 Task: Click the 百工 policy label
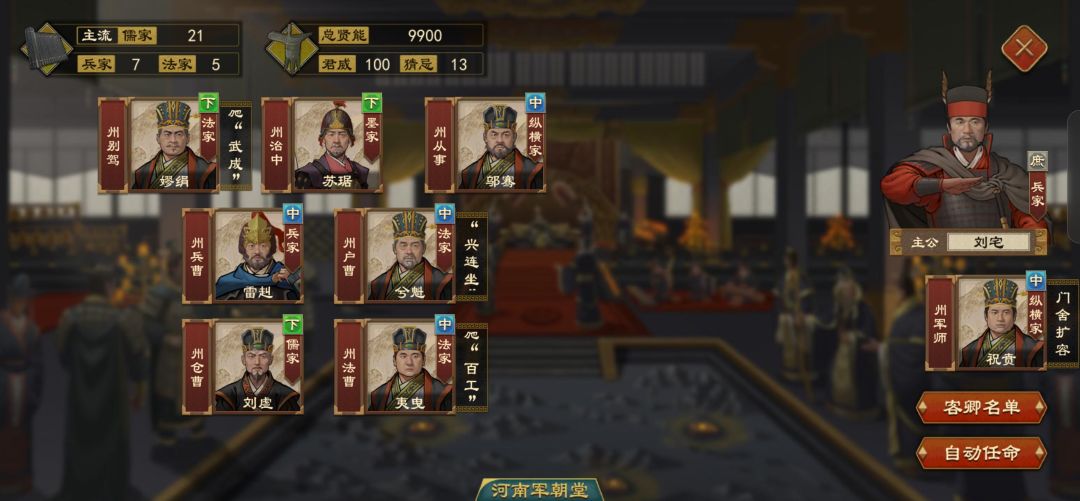pyautogui.click(x=472, y=367)
